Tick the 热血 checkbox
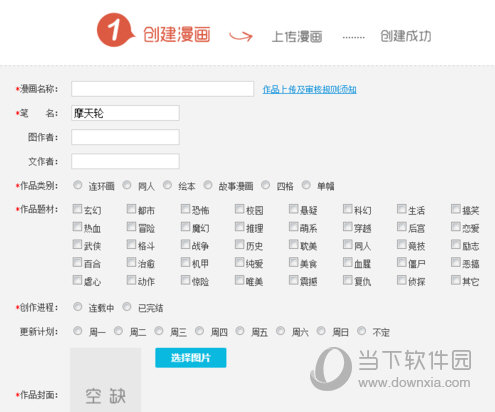Screen dimensions: 495x412 pyautogui.click(x=77, y=227)
